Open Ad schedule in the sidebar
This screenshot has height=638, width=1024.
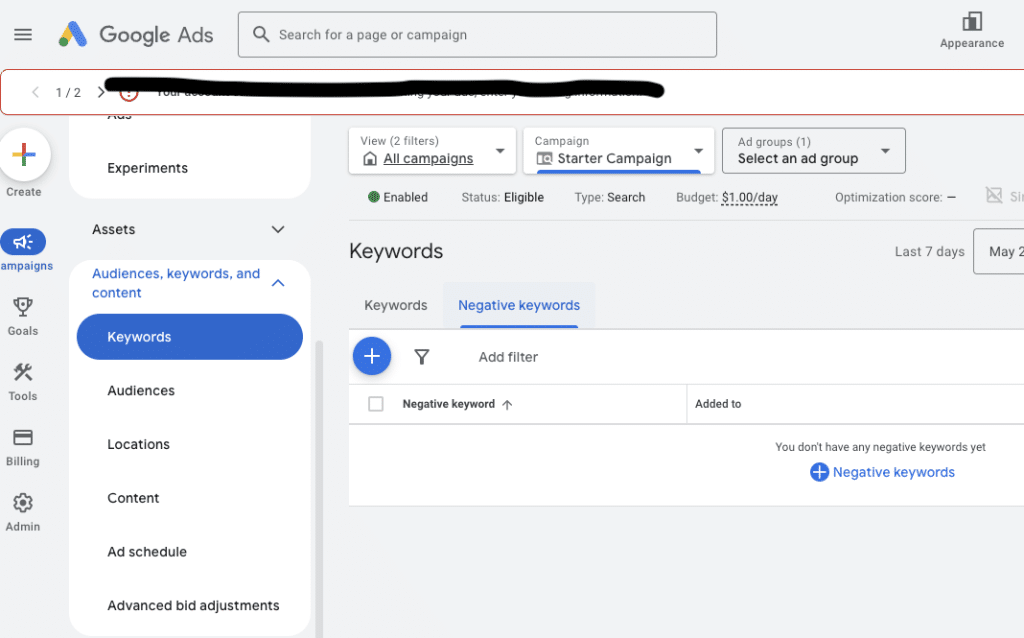coord(147,552)
